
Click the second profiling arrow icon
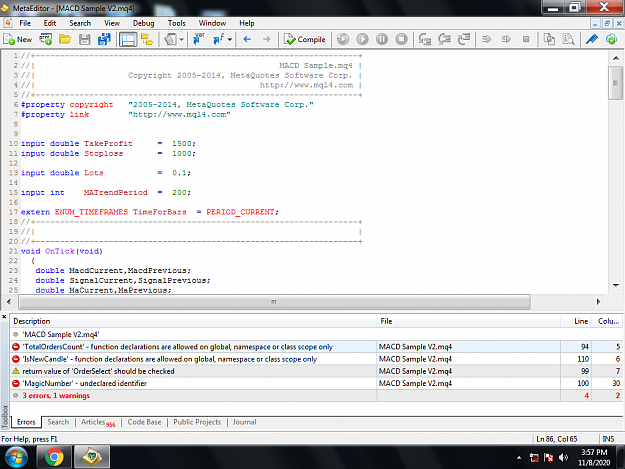(506, 39)
